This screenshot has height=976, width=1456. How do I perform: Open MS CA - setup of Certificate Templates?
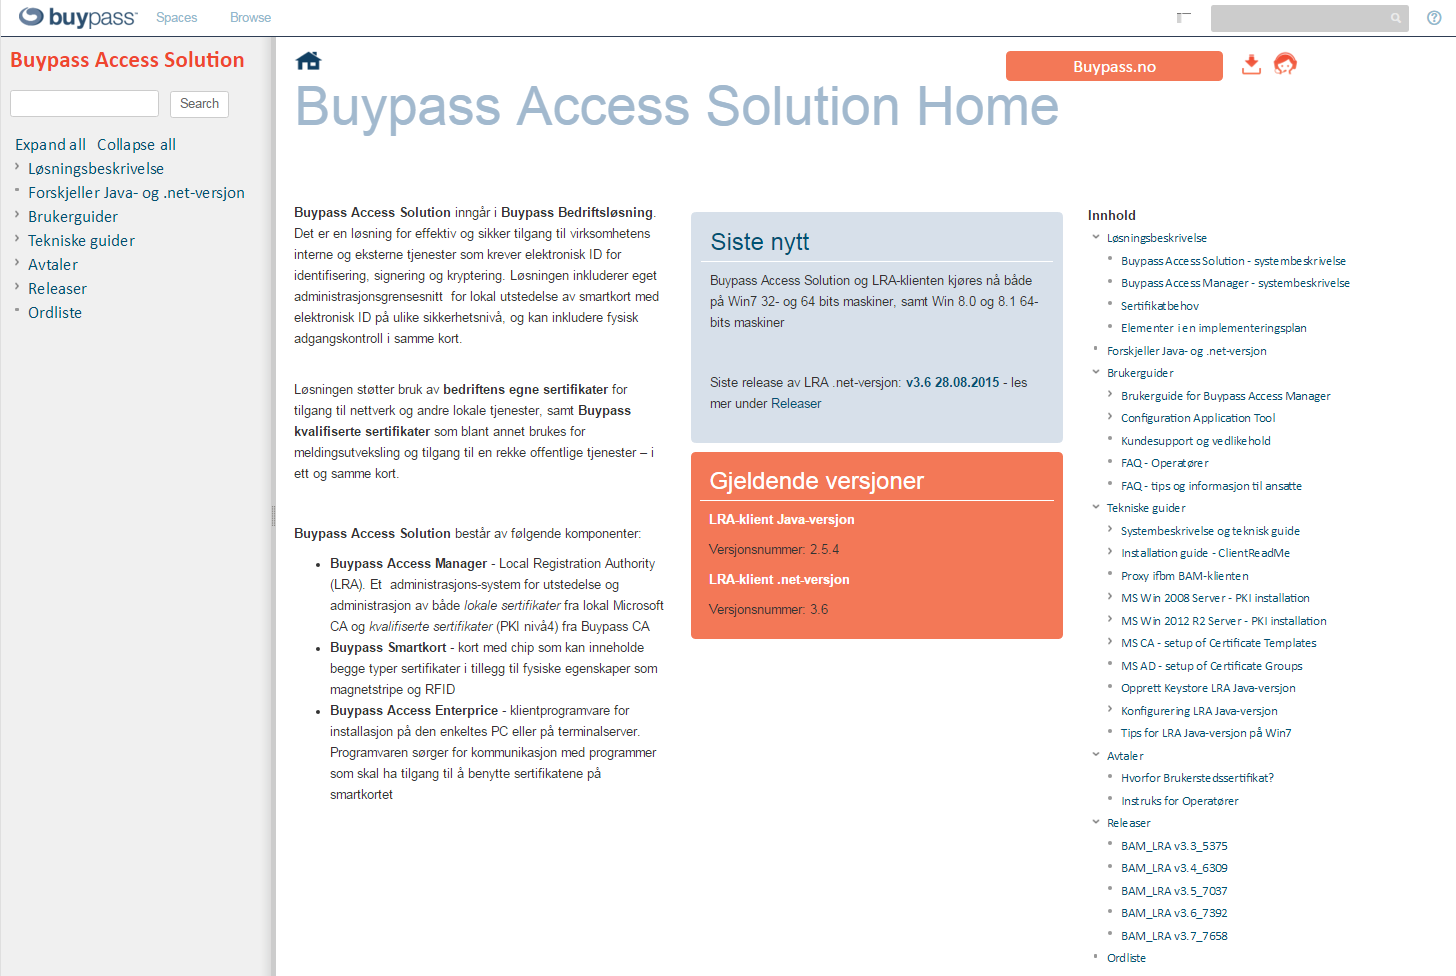pyautogui.click(x=1219, y=643)
